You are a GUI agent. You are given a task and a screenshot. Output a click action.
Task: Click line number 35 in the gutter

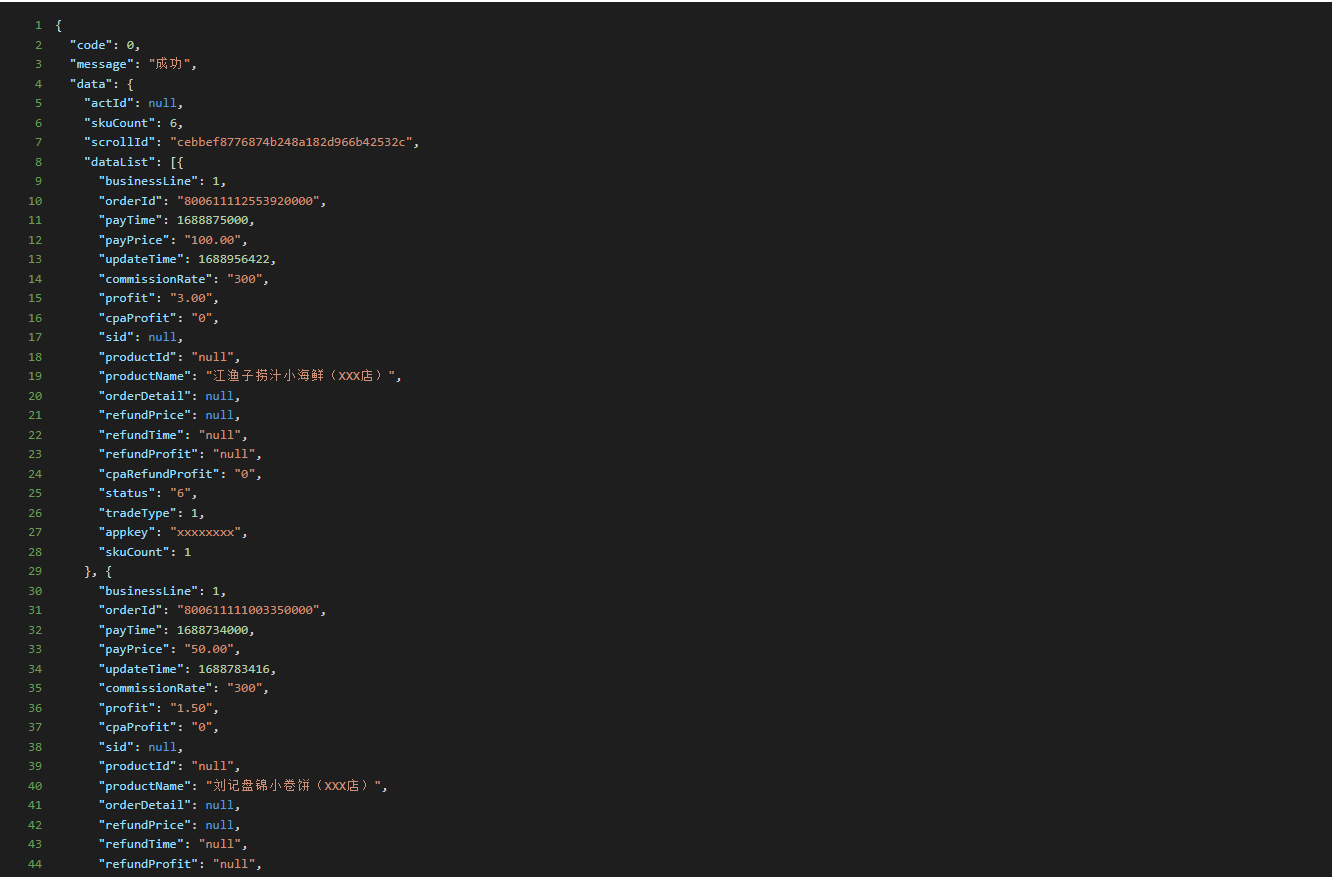(35, 688)
